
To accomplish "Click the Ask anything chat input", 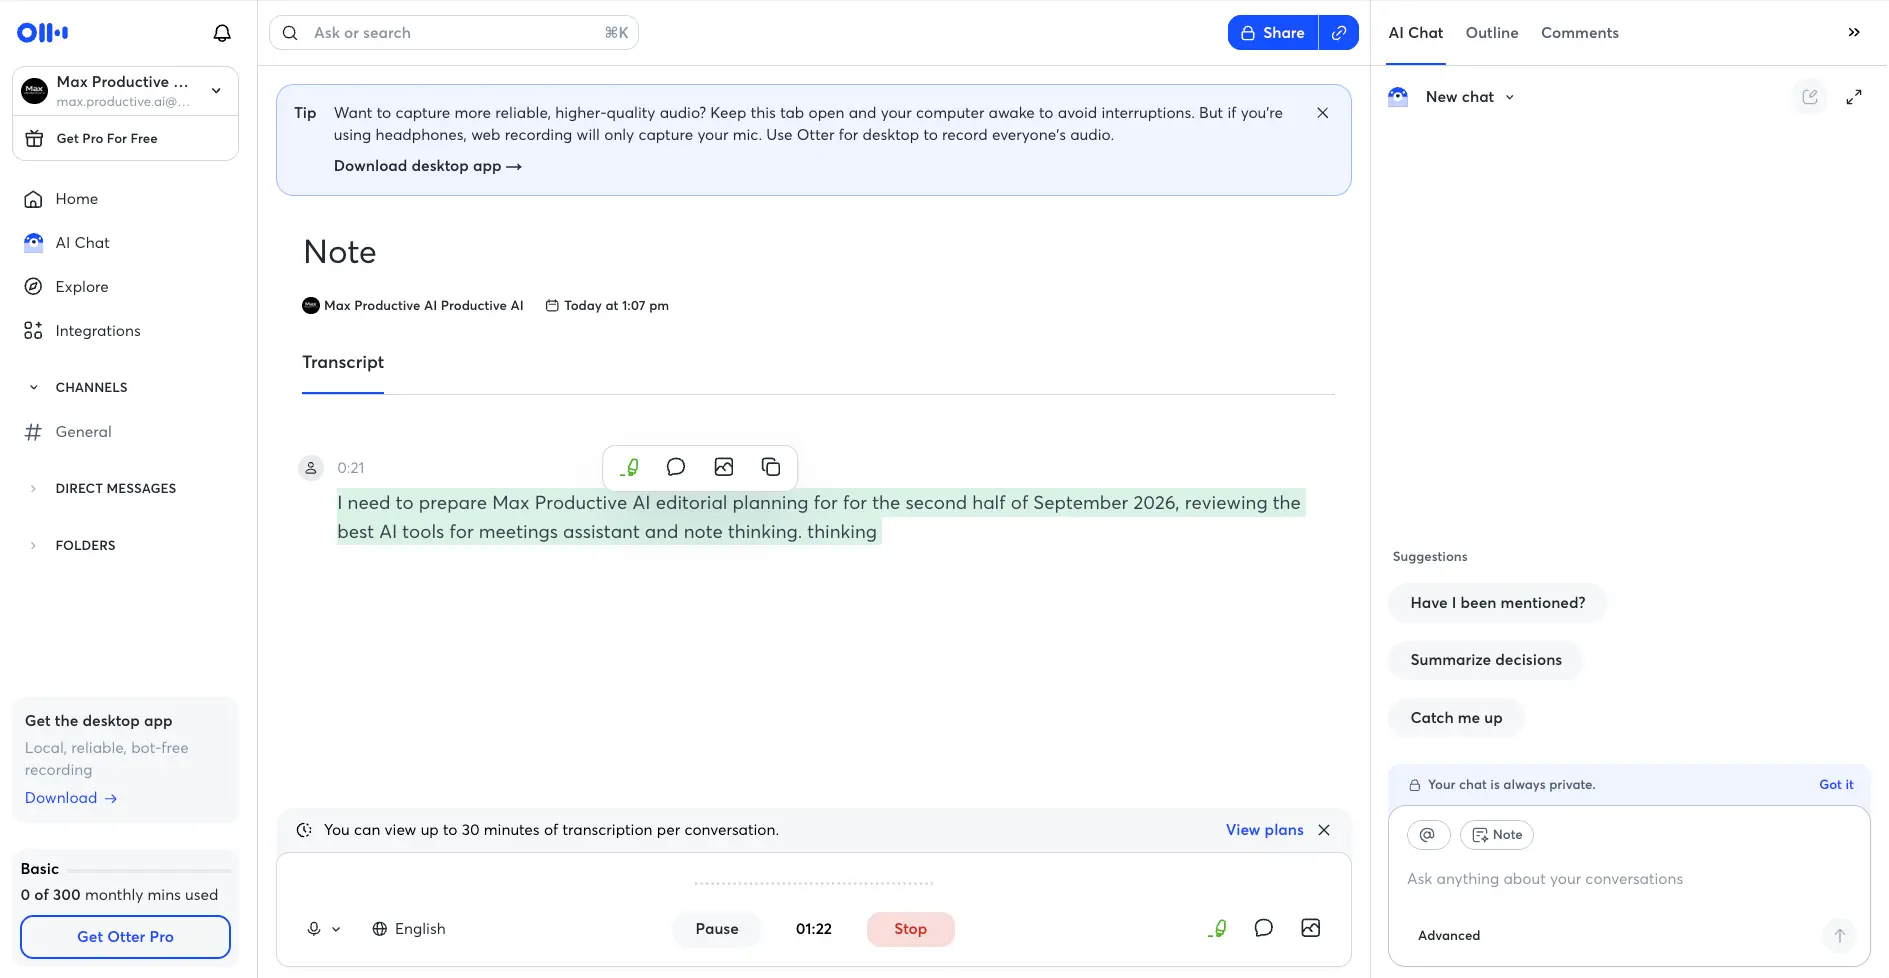I will pos(1628,879).
